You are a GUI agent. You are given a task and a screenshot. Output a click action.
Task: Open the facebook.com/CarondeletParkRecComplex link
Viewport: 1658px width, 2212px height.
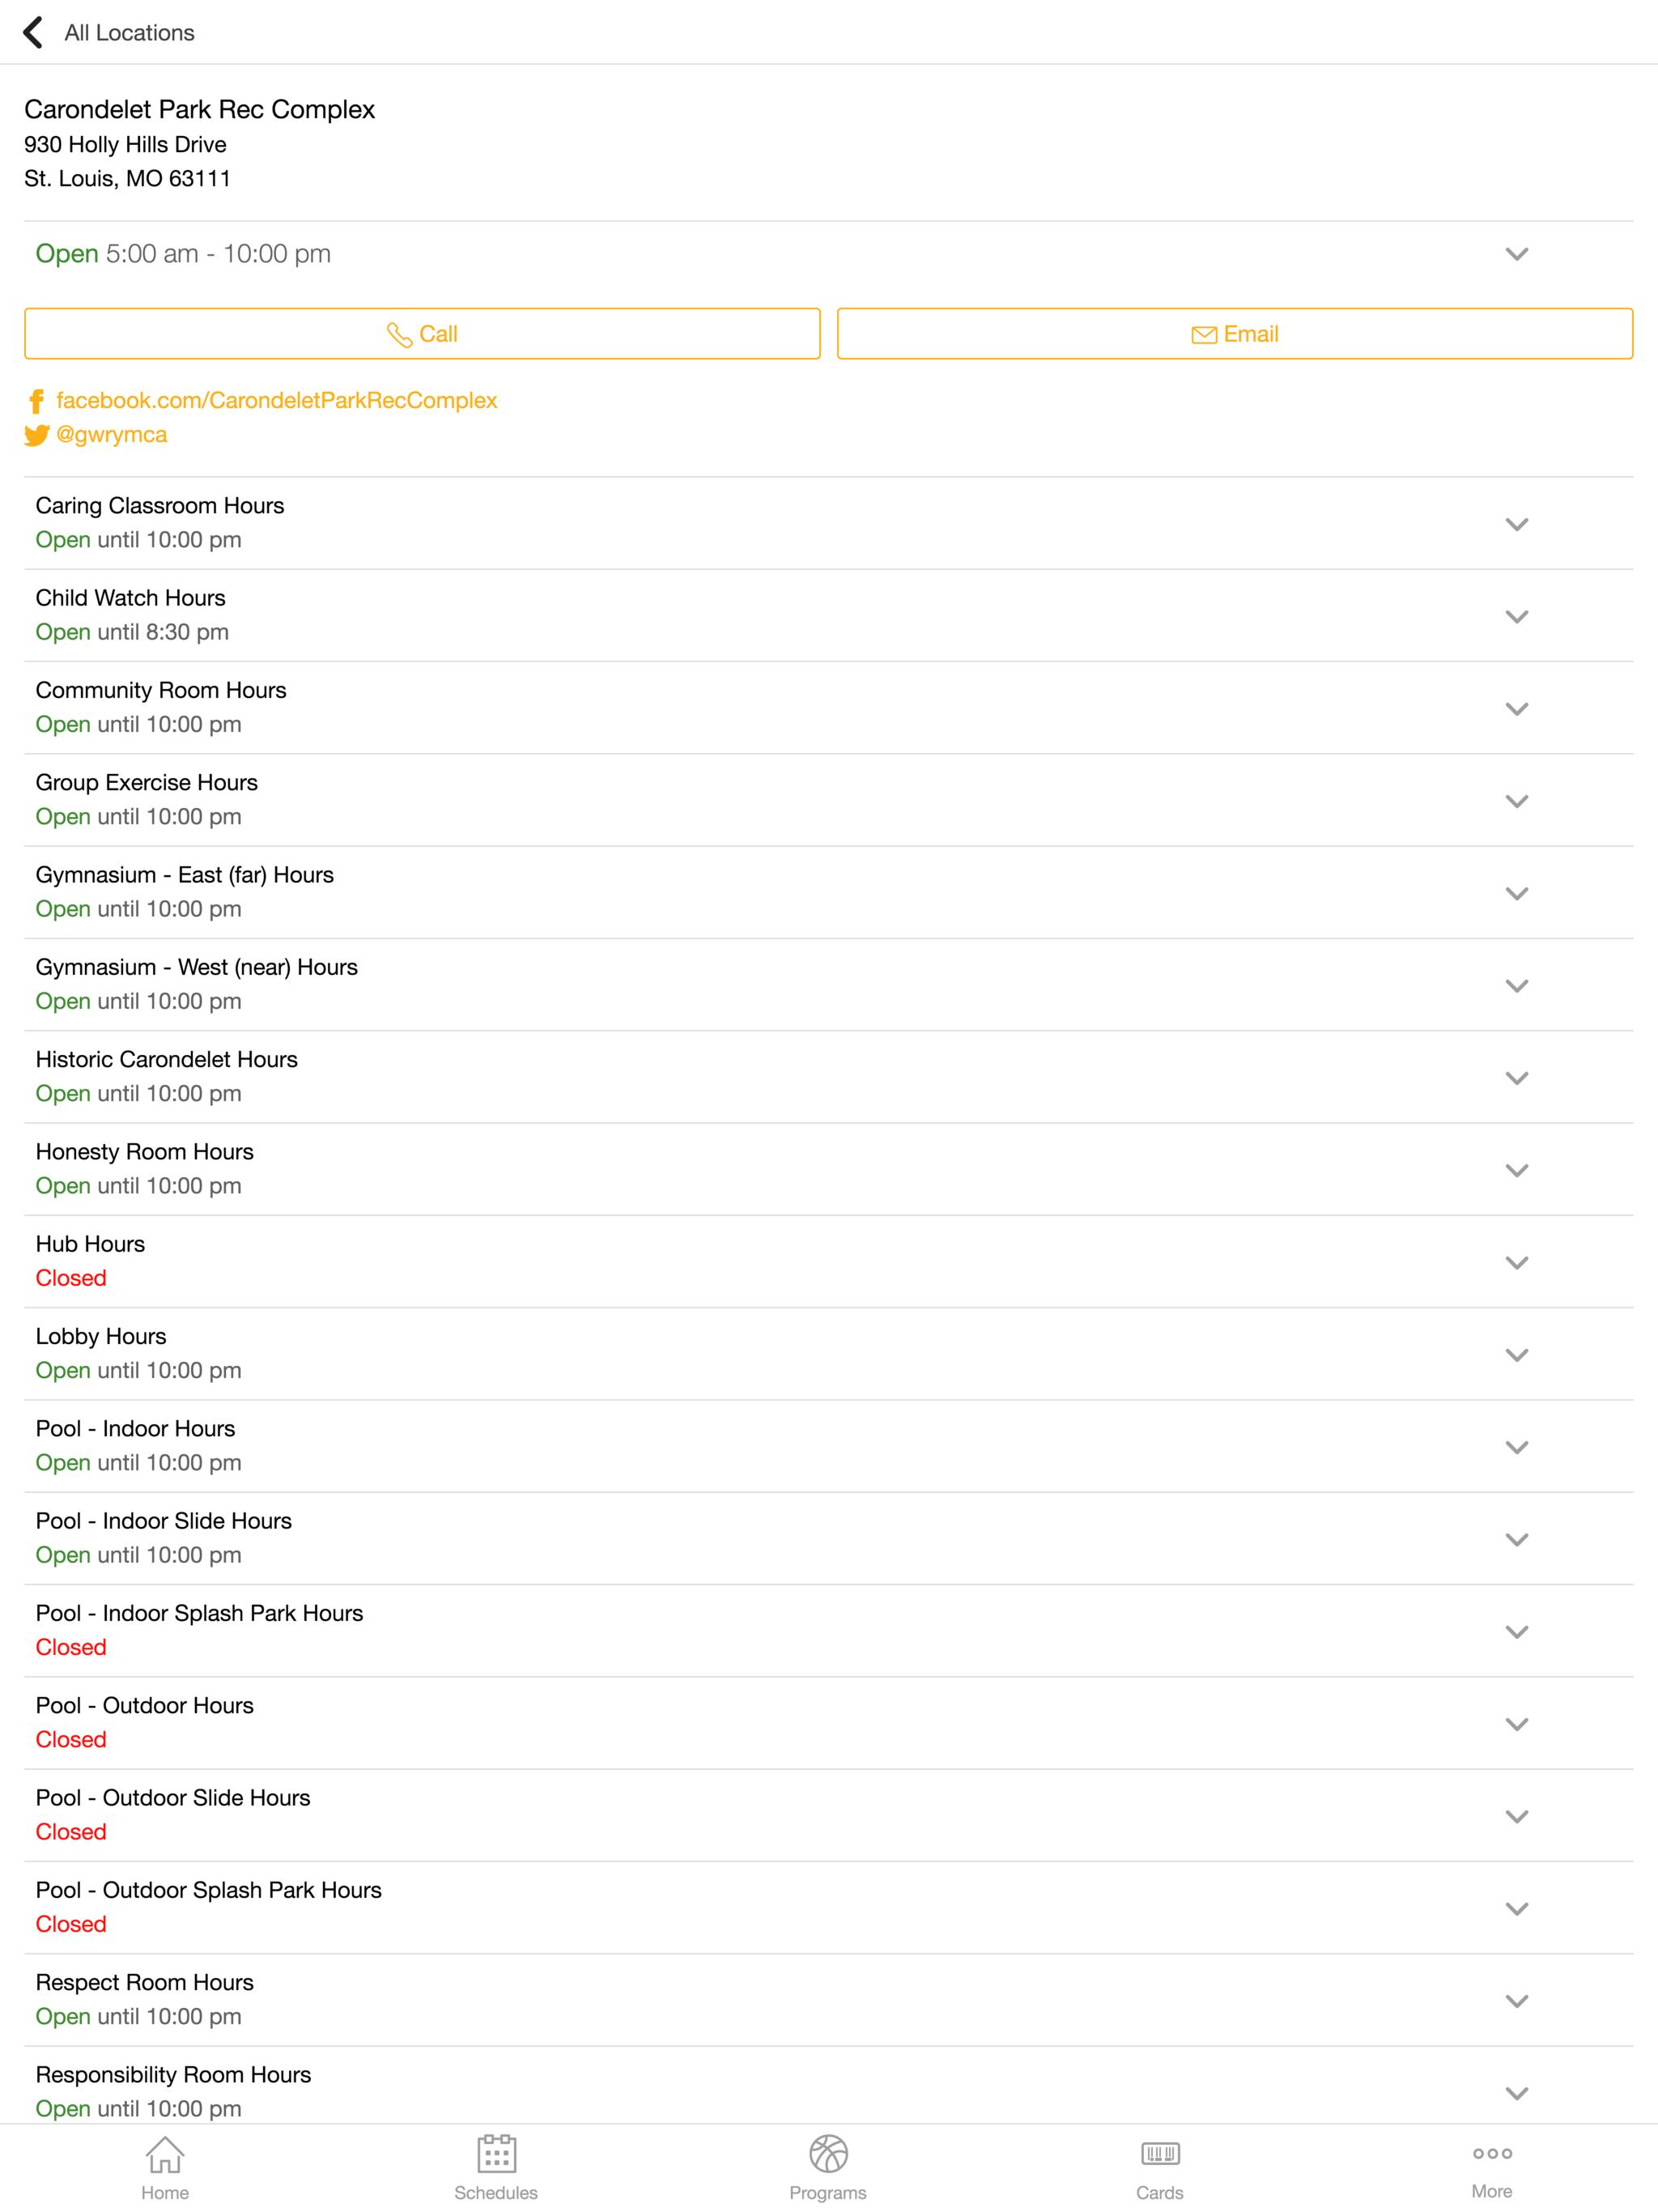(x=276, y=400)
